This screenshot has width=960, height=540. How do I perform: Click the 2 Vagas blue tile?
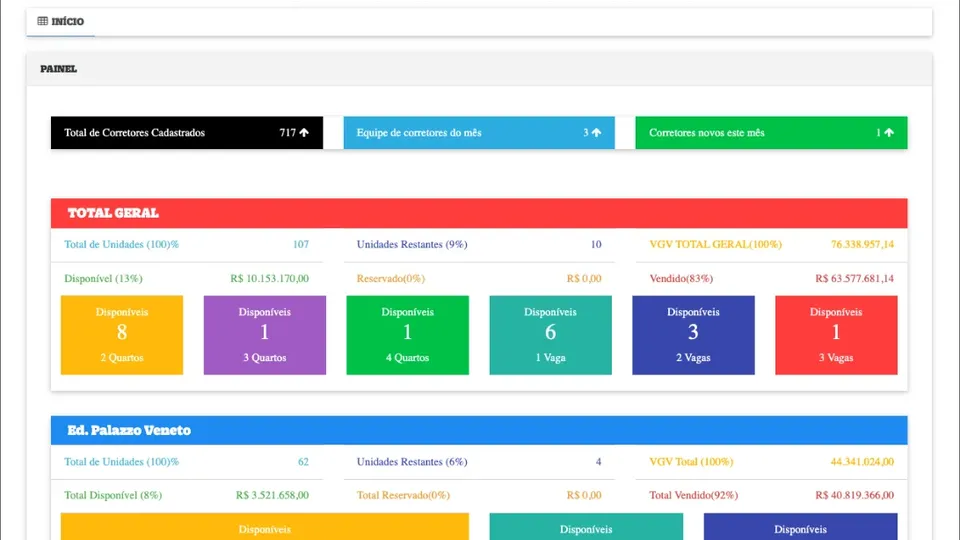693,335
